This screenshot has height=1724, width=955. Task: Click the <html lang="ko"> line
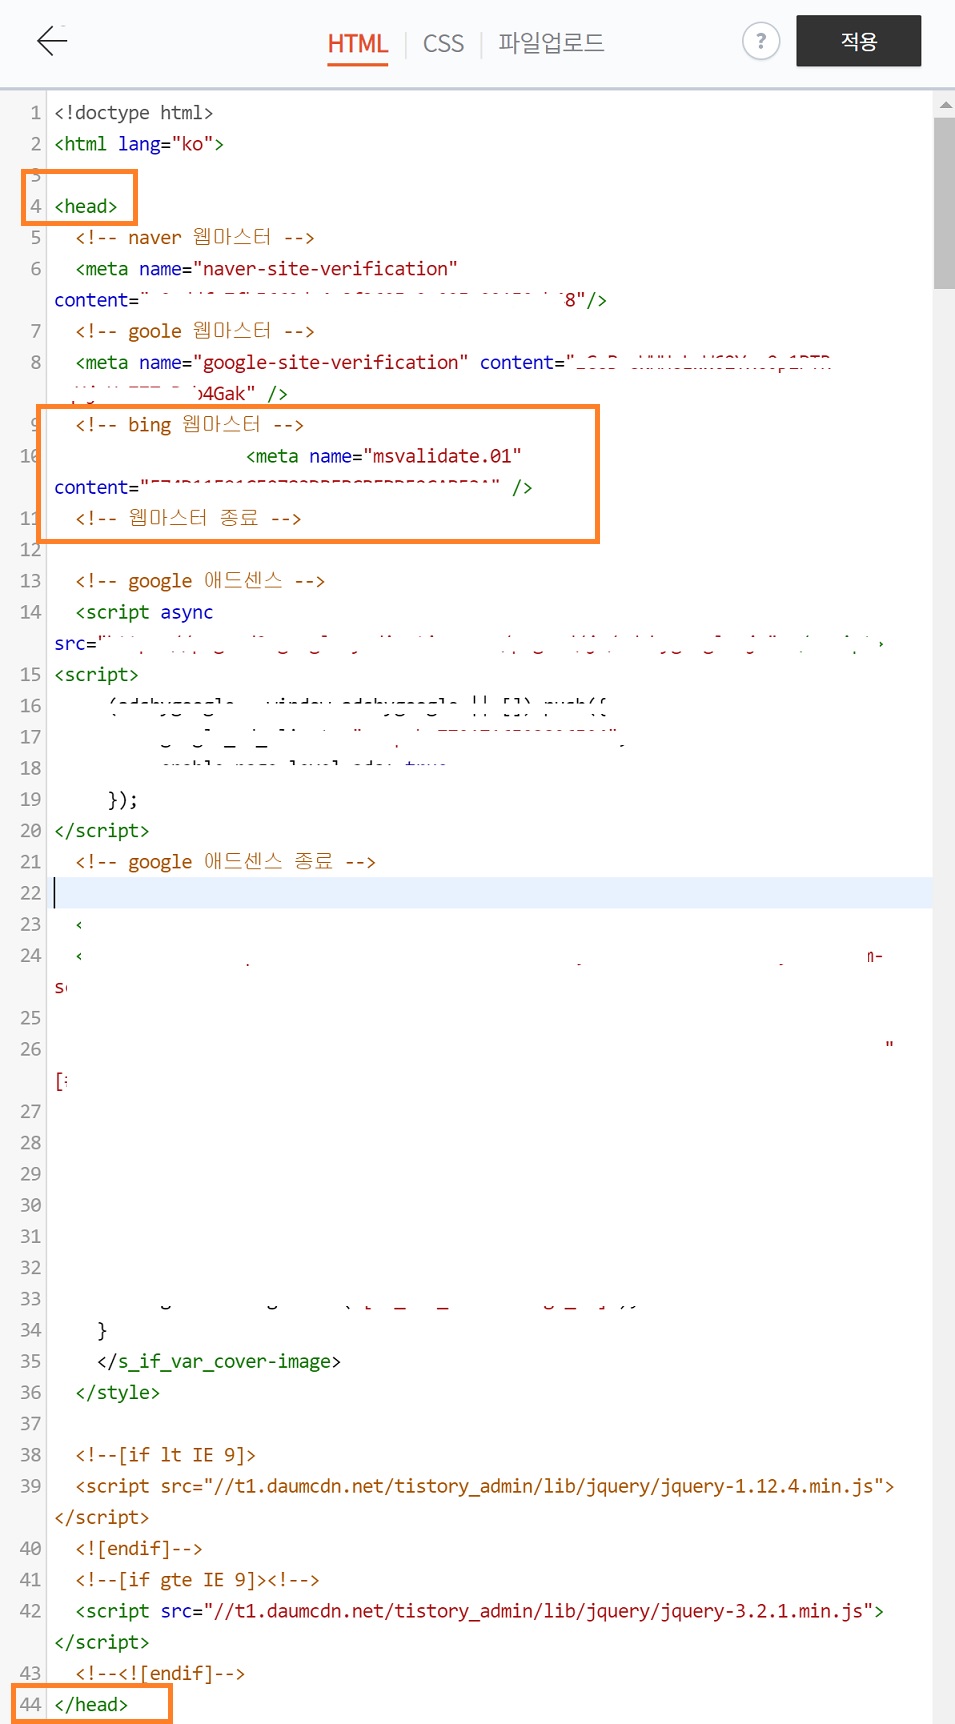139,144
